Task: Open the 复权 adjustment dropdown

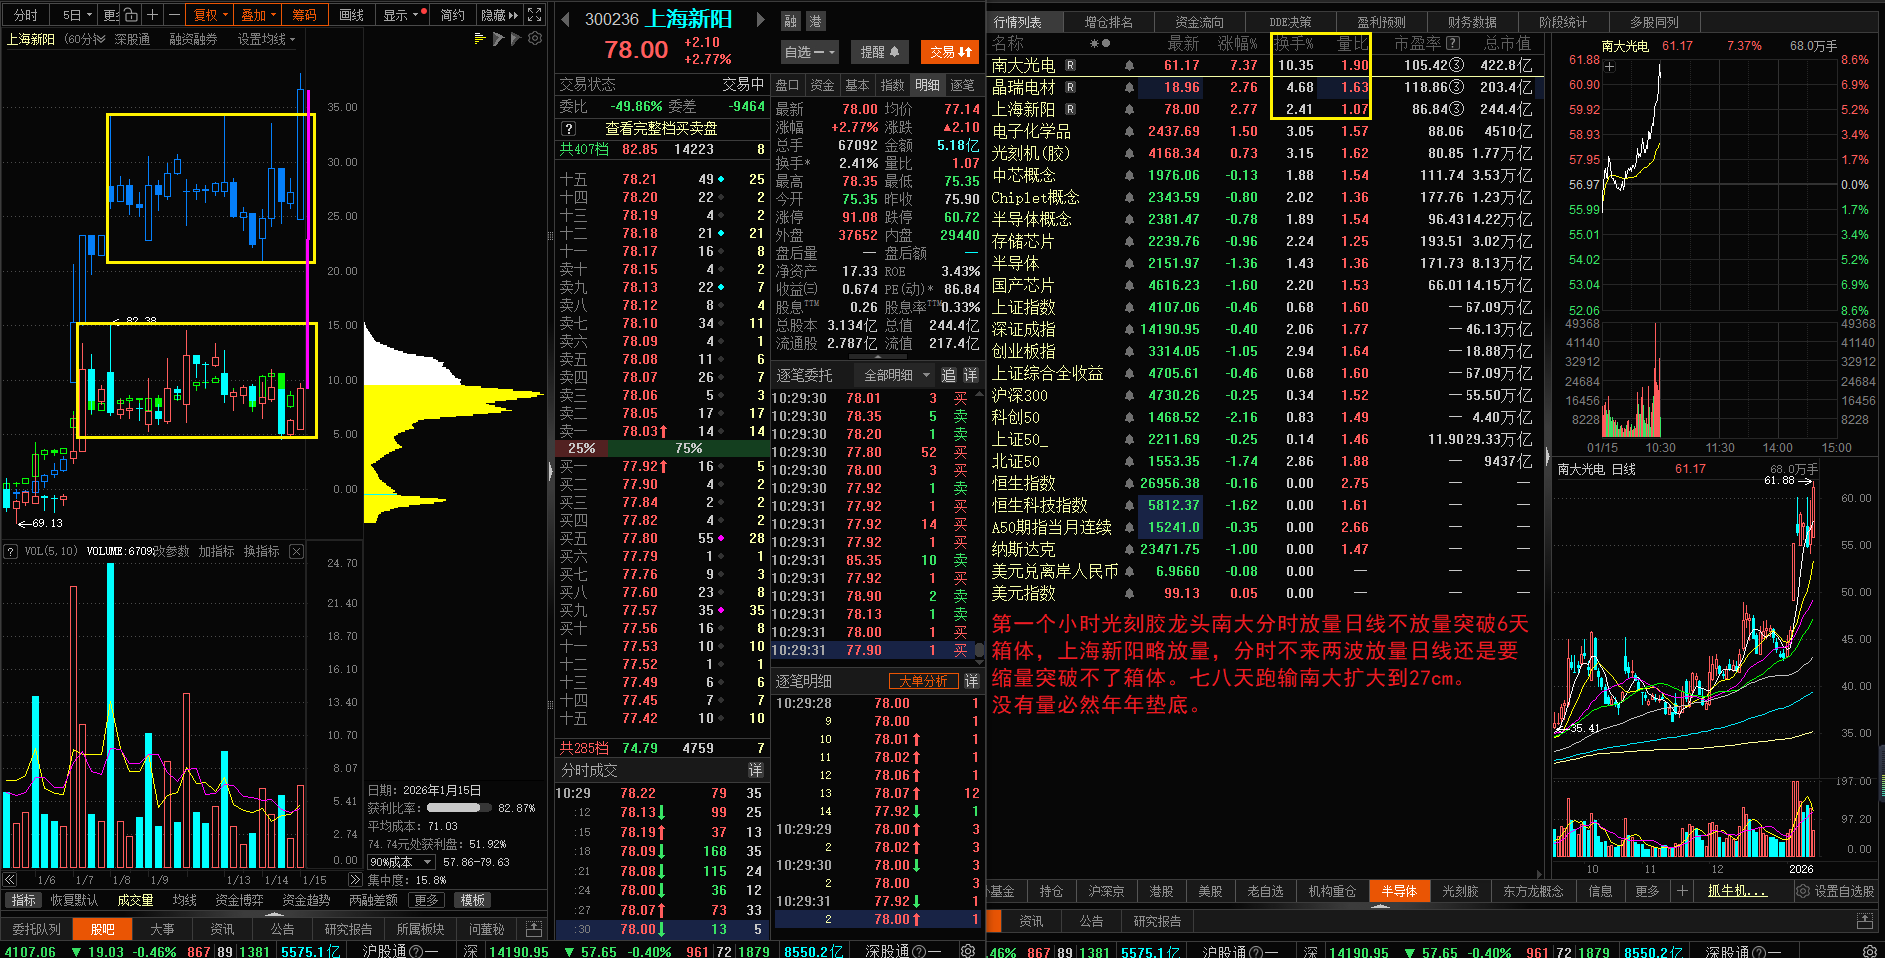Action: coord(210,15)
